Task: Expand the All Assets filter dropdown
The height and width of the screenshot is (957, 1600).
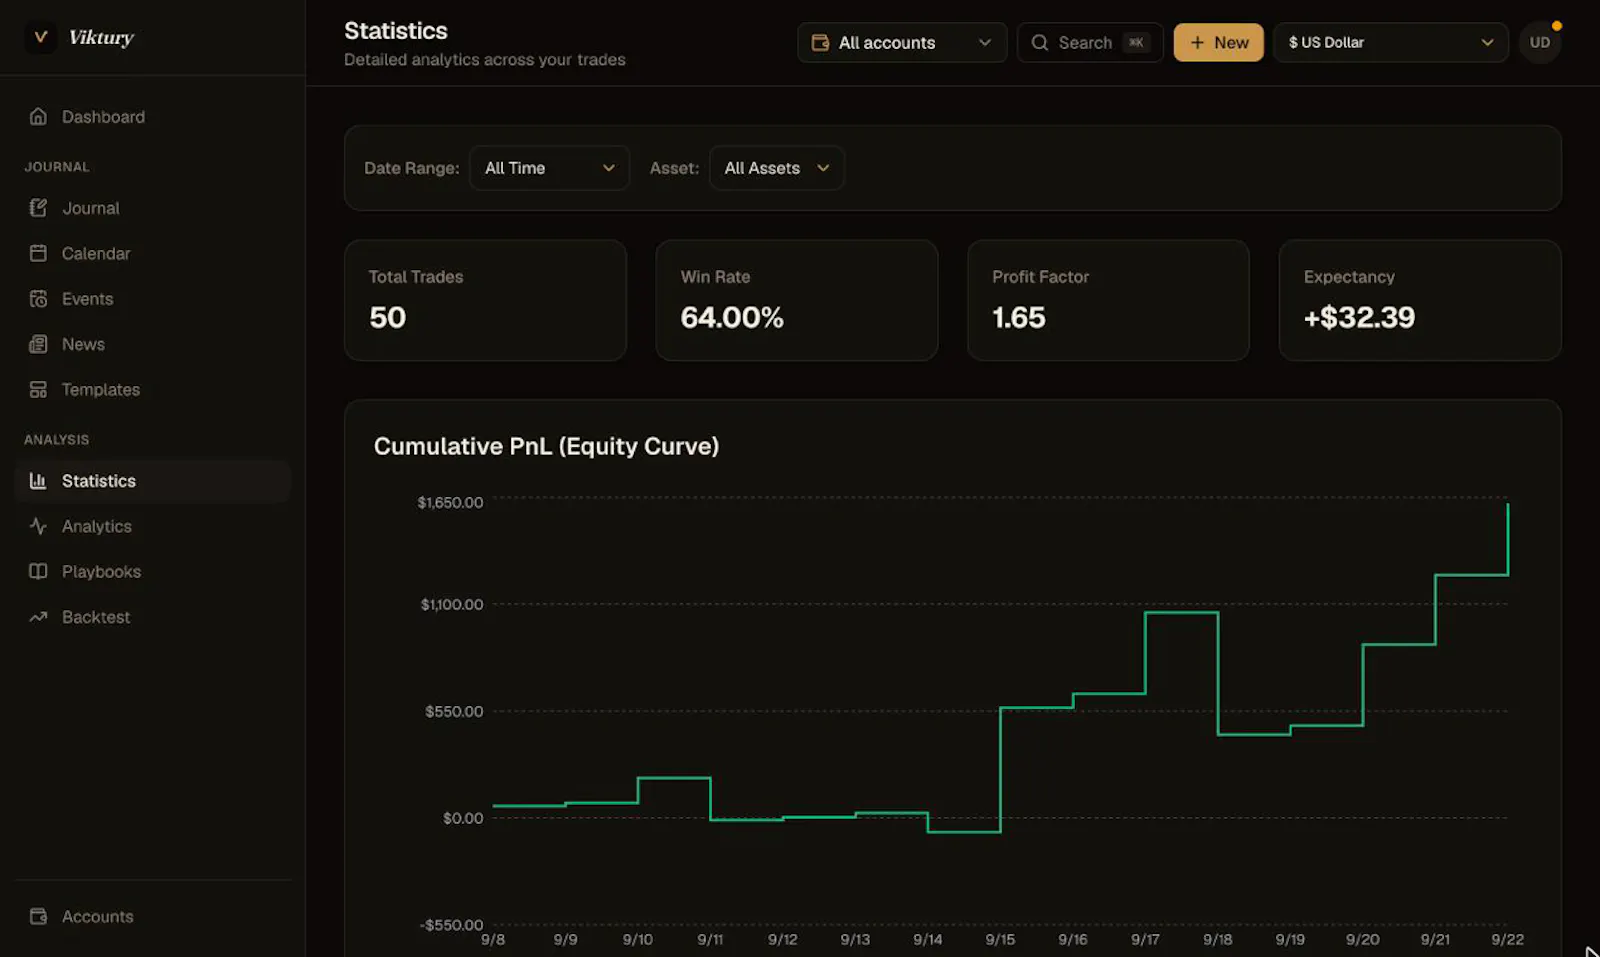Action: click(x=777, y=168)
